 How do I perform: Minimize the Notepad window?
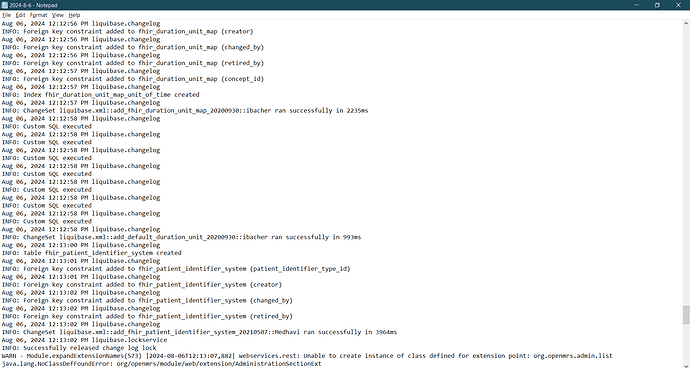[x=636, y=5]
